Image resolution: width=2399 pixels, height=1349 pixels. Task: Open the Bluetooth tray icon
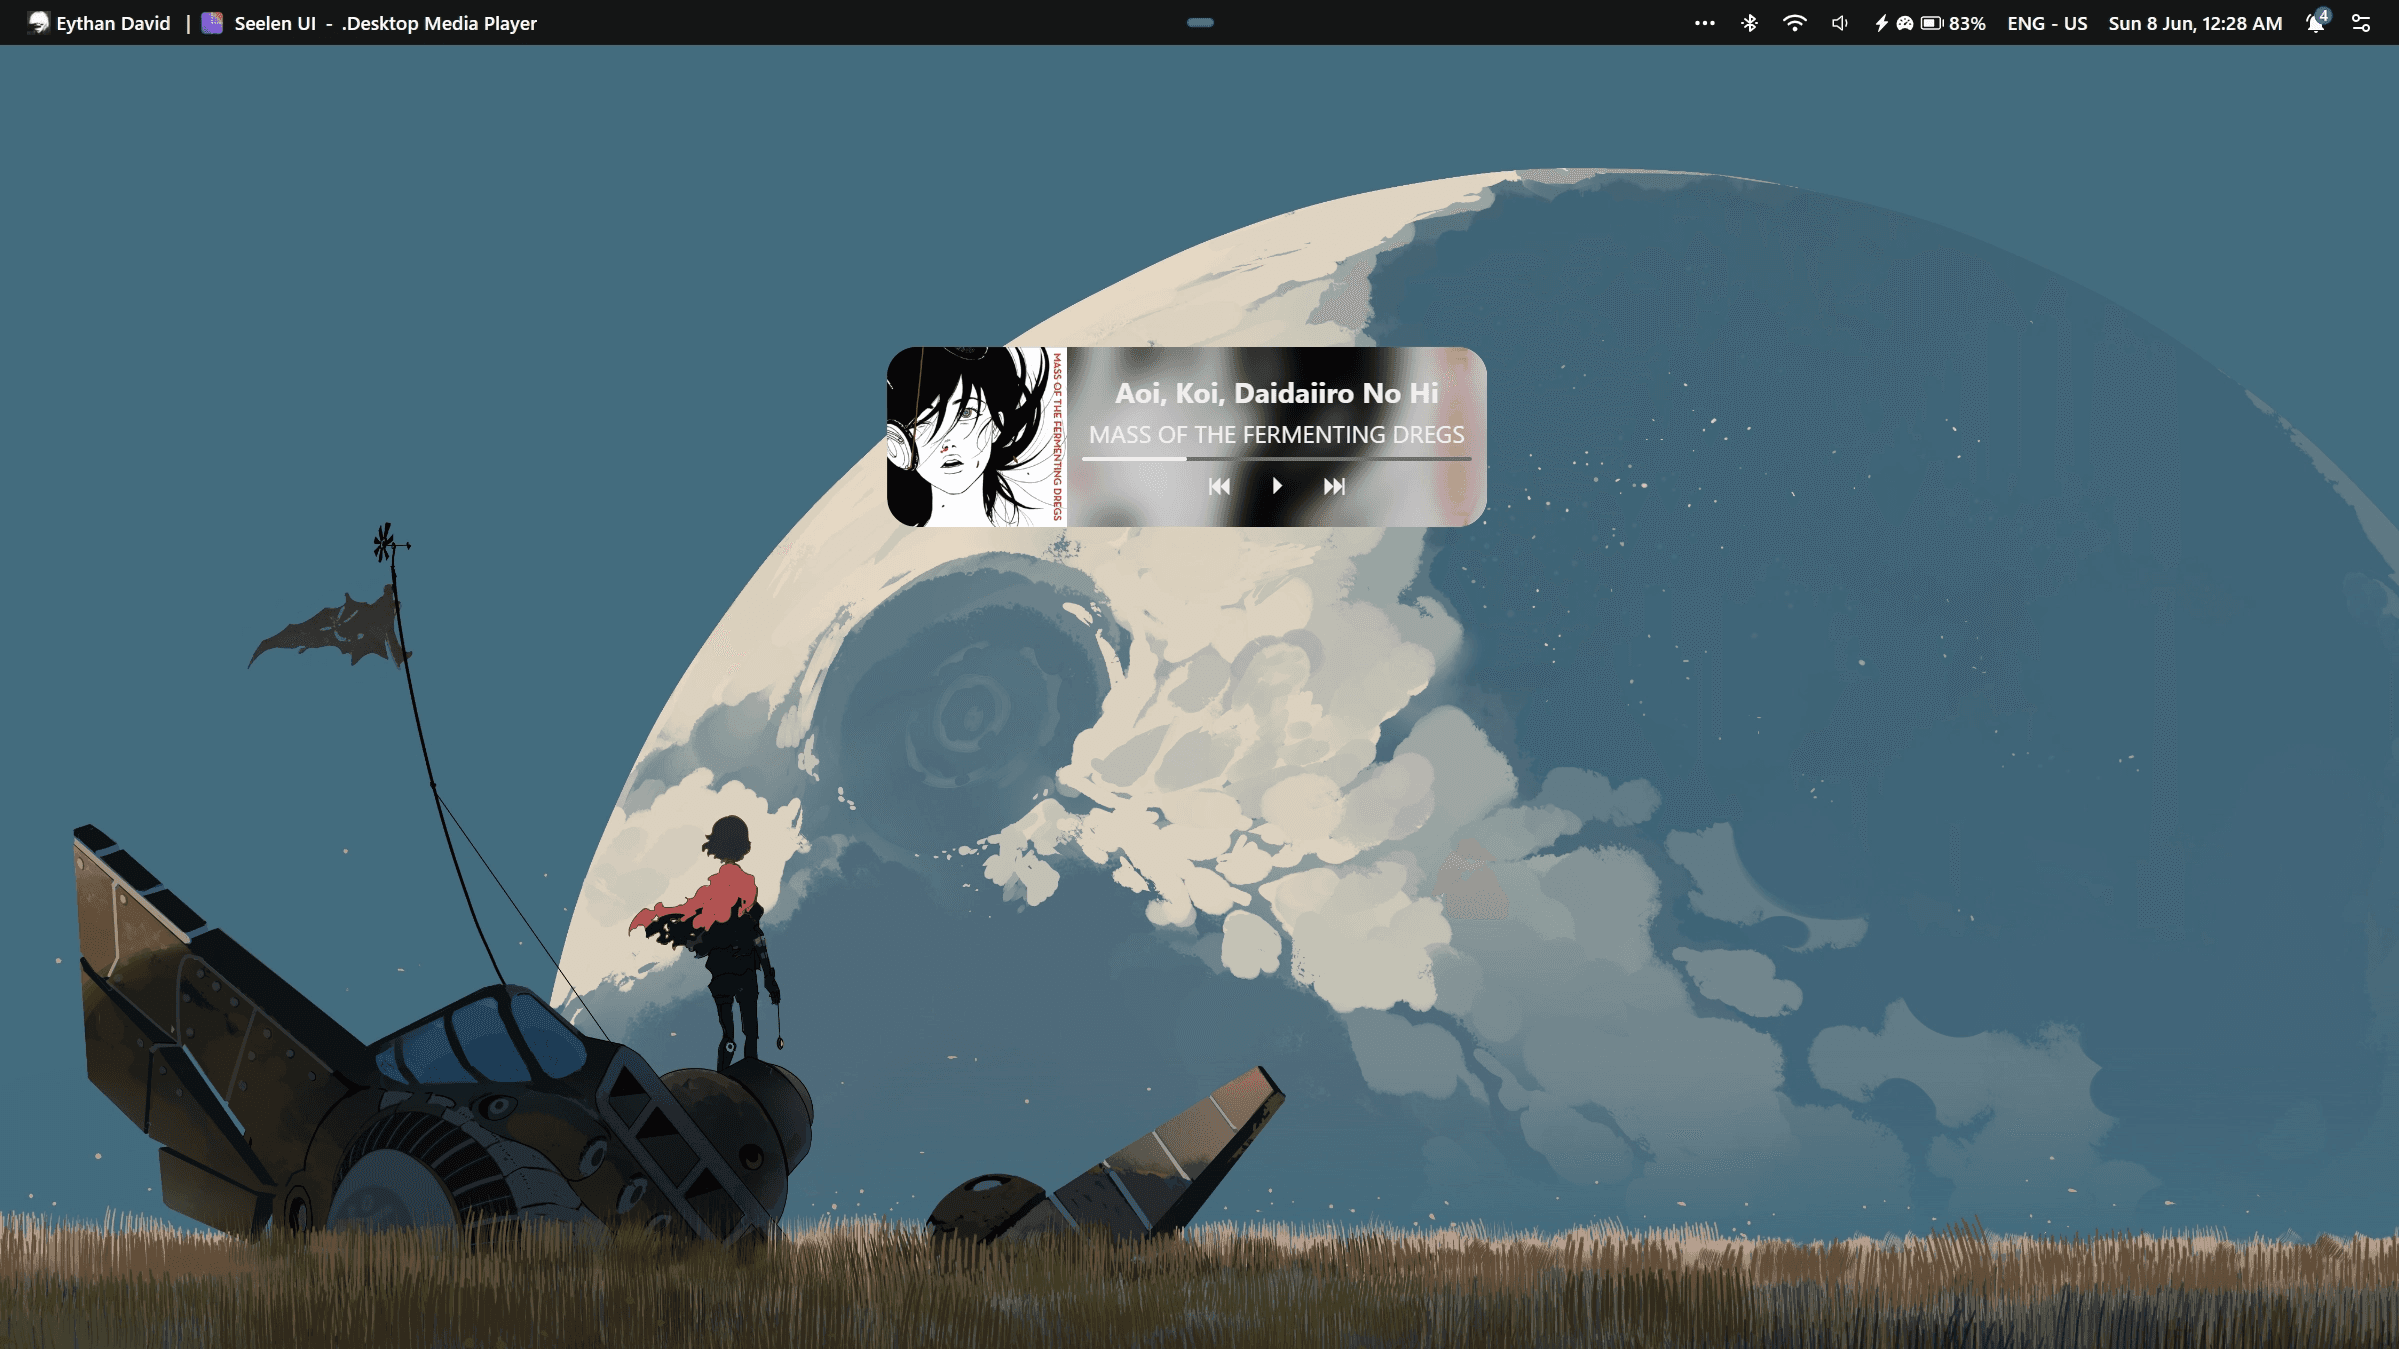point(1749,23)
